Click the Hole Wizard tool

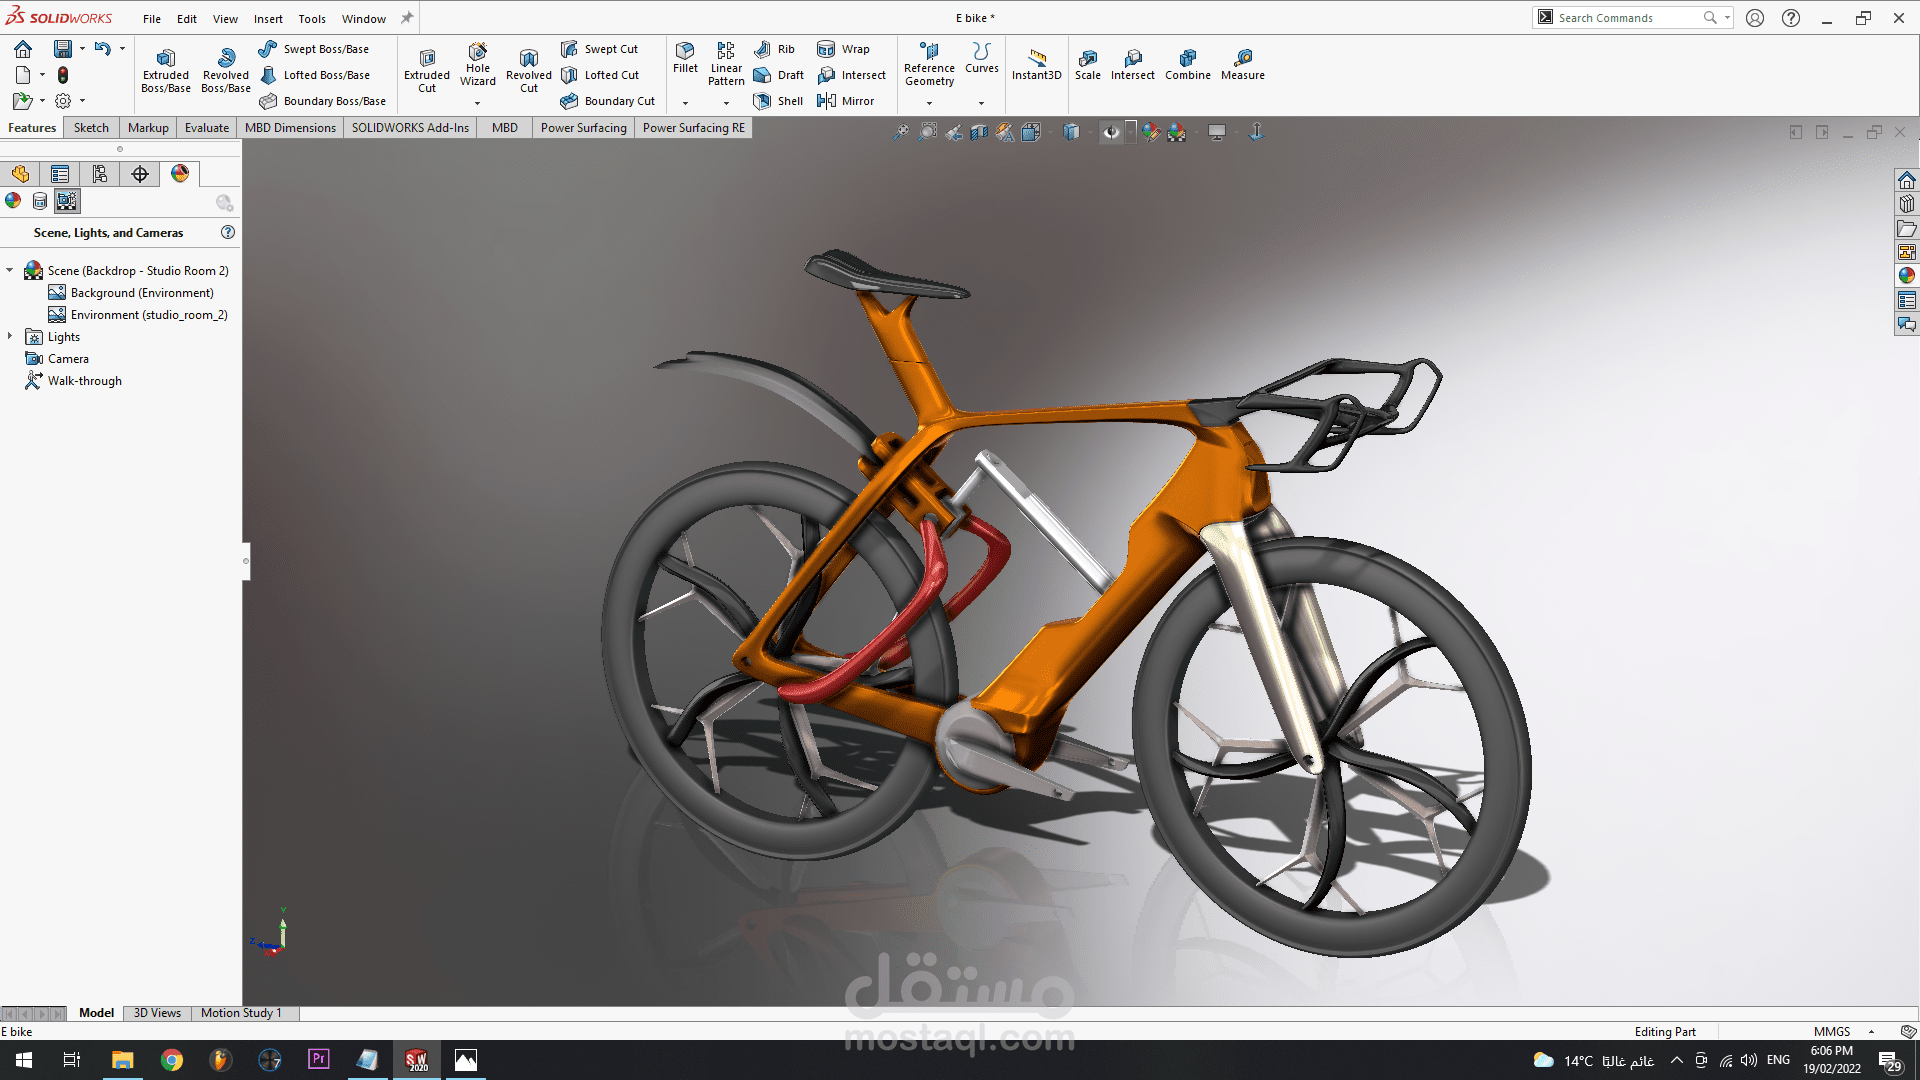[477, 63]
